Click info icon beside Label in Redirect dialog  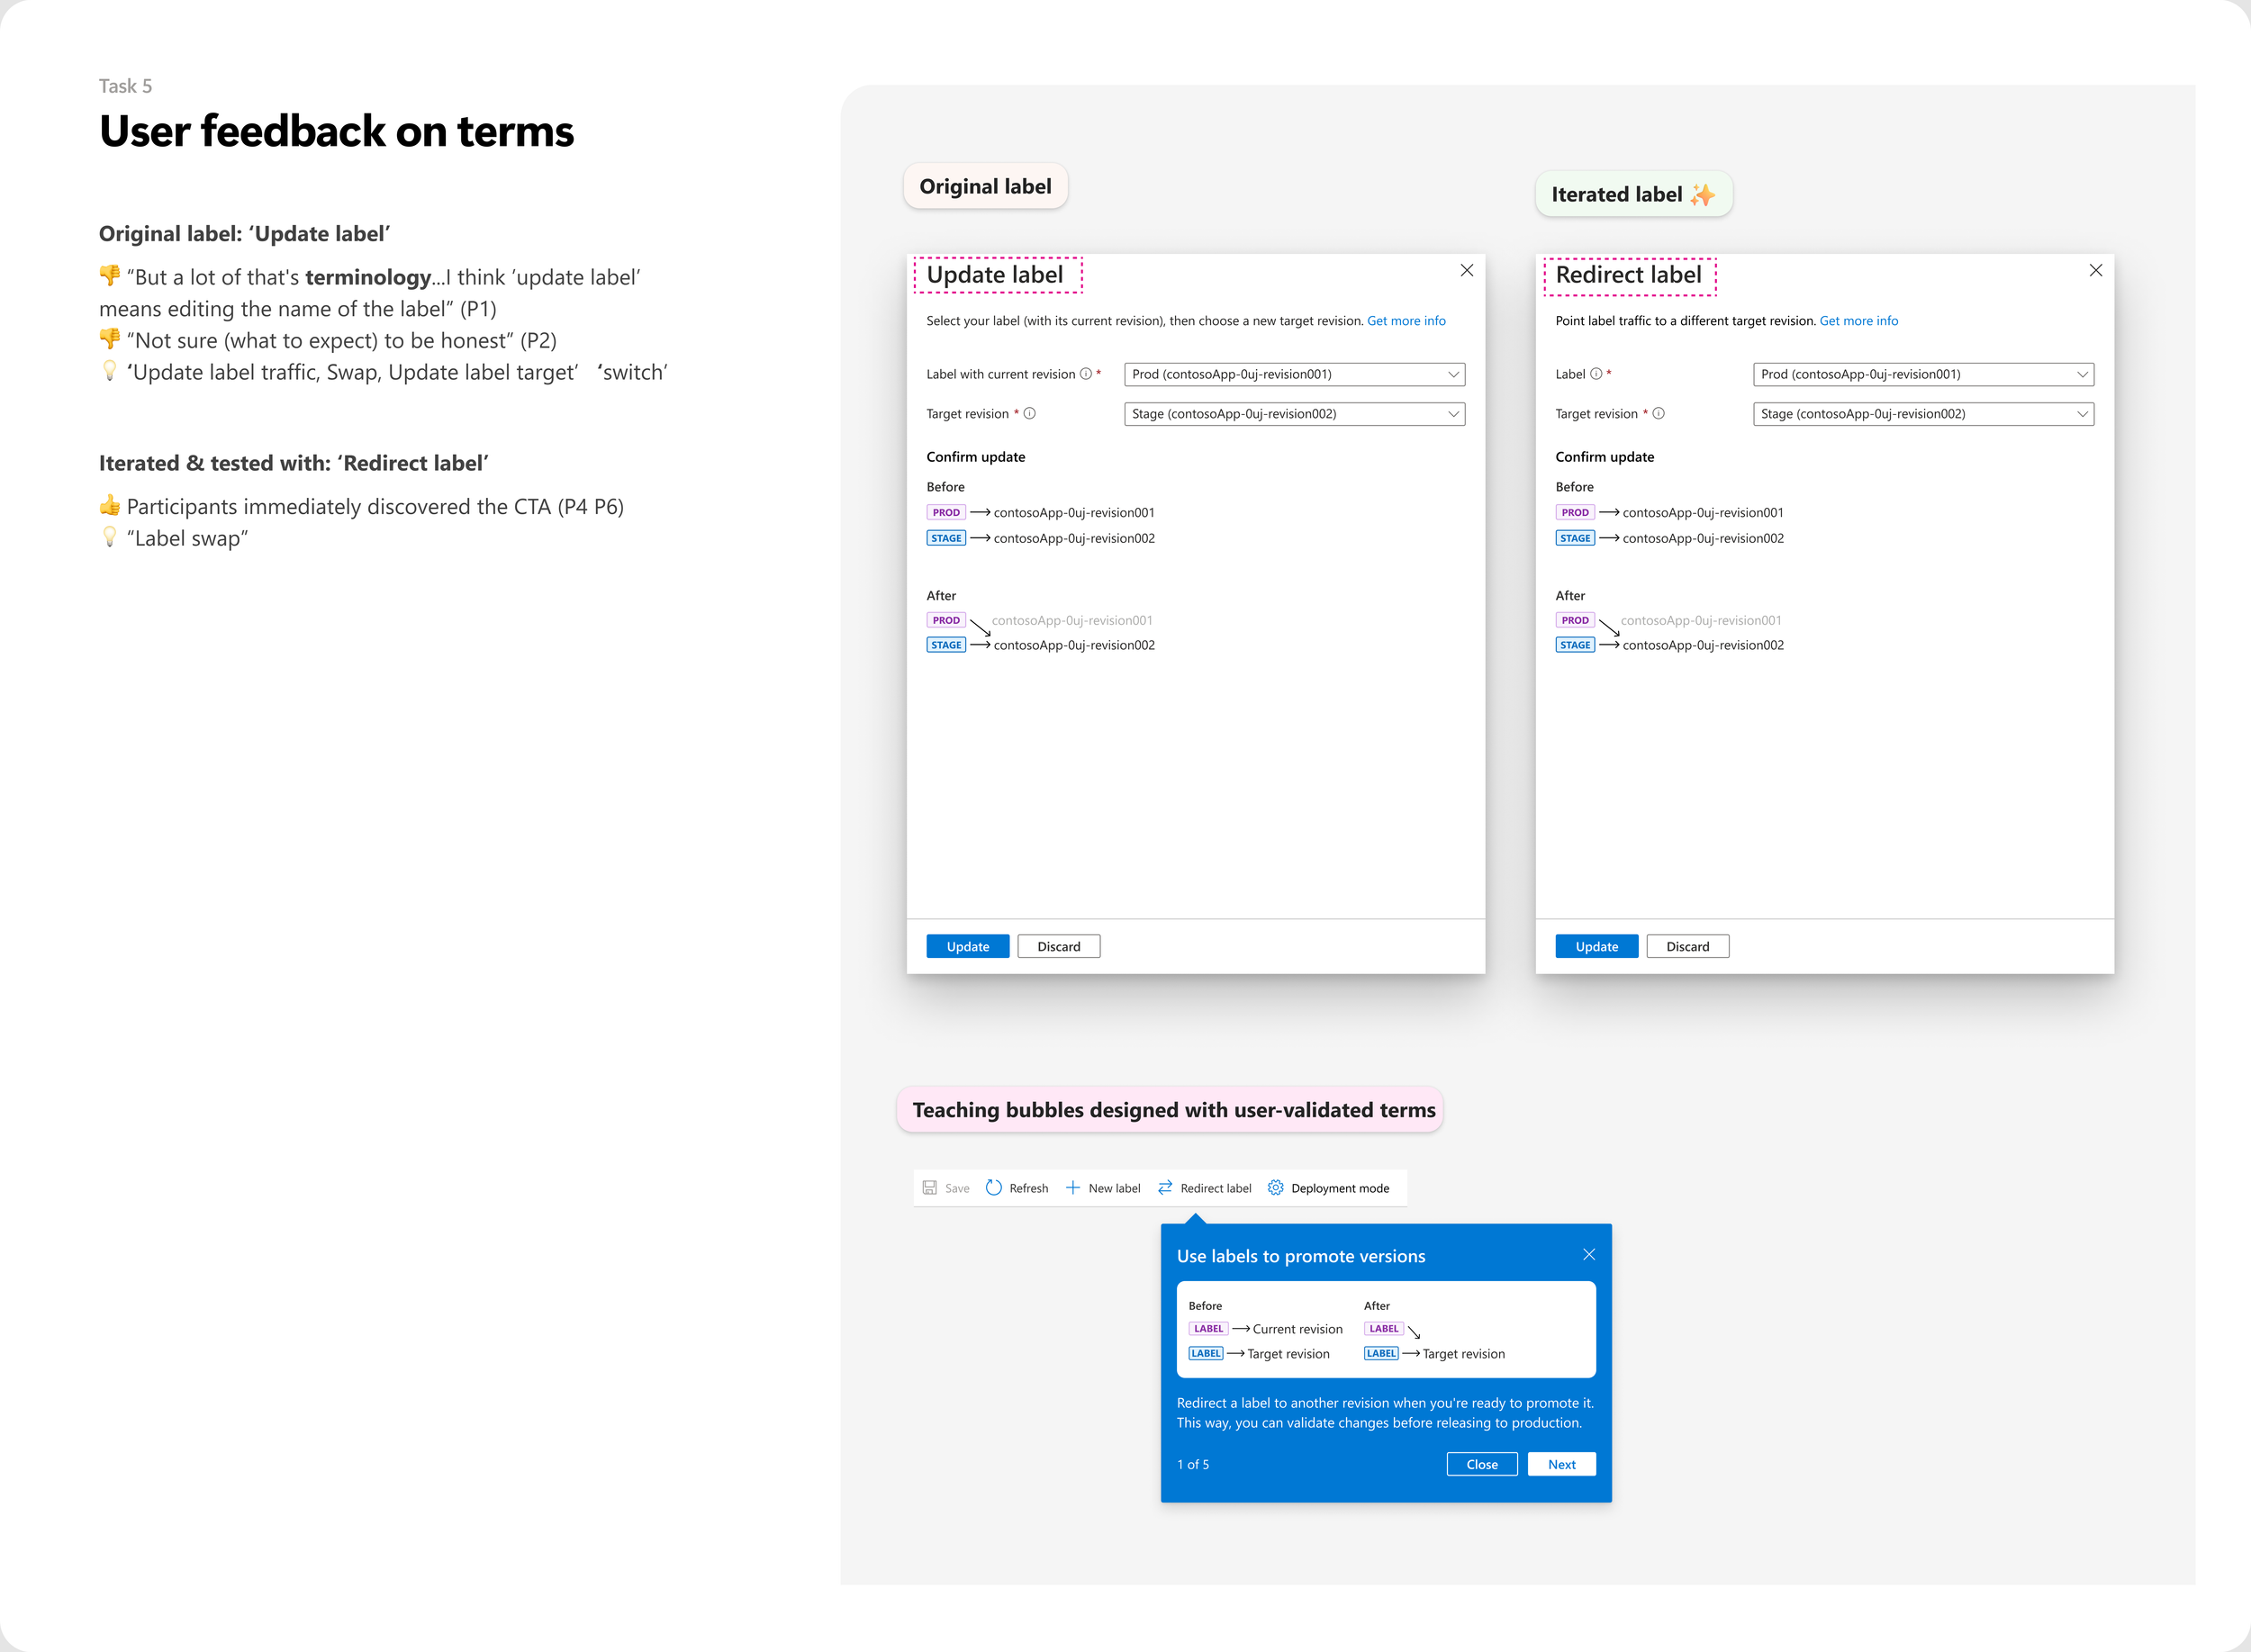(x=1596, y=374)
